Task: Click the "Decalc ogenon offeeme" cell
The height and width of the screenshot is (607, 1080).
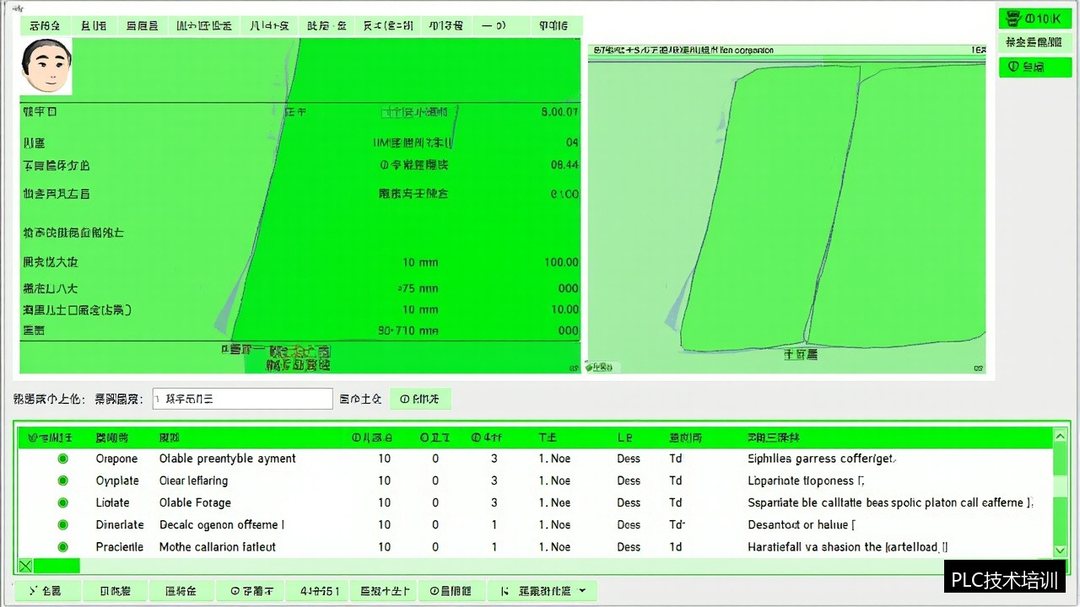Action: (x=221, y=525)
